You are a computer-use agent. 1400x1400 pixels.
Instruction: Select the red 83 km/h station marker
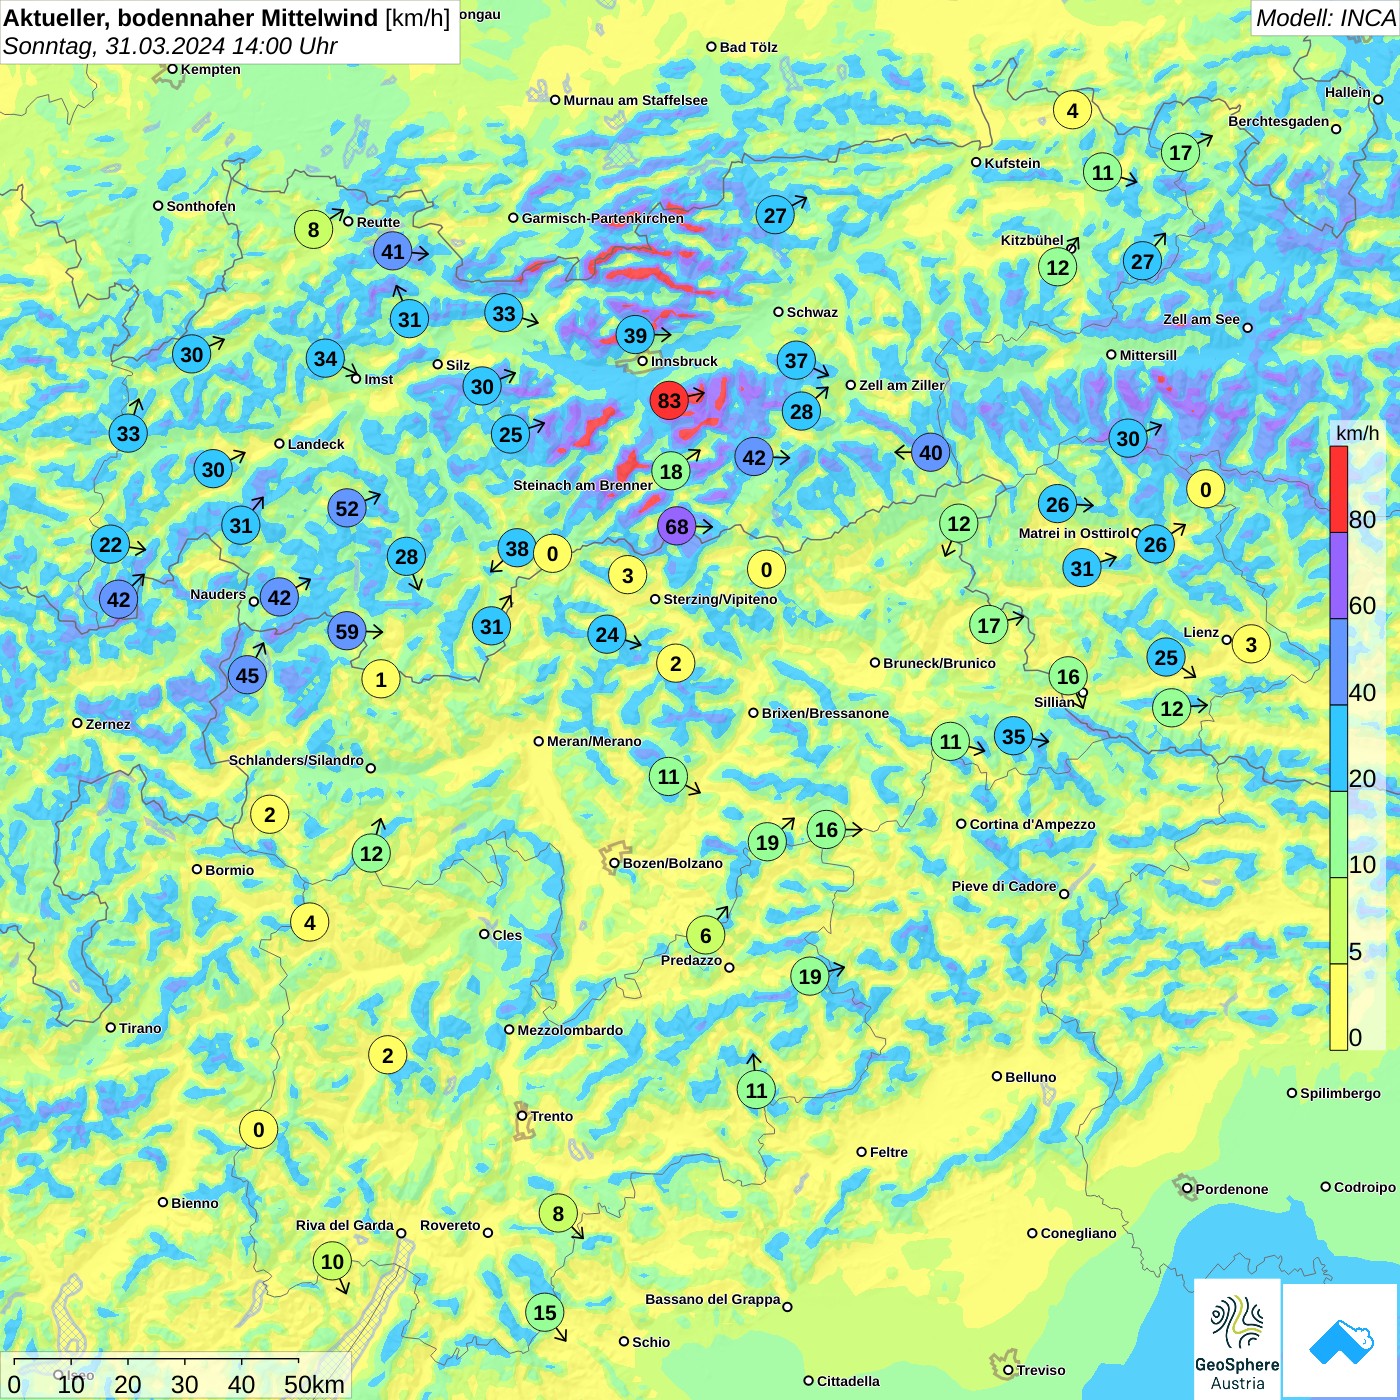coord(669,401)
